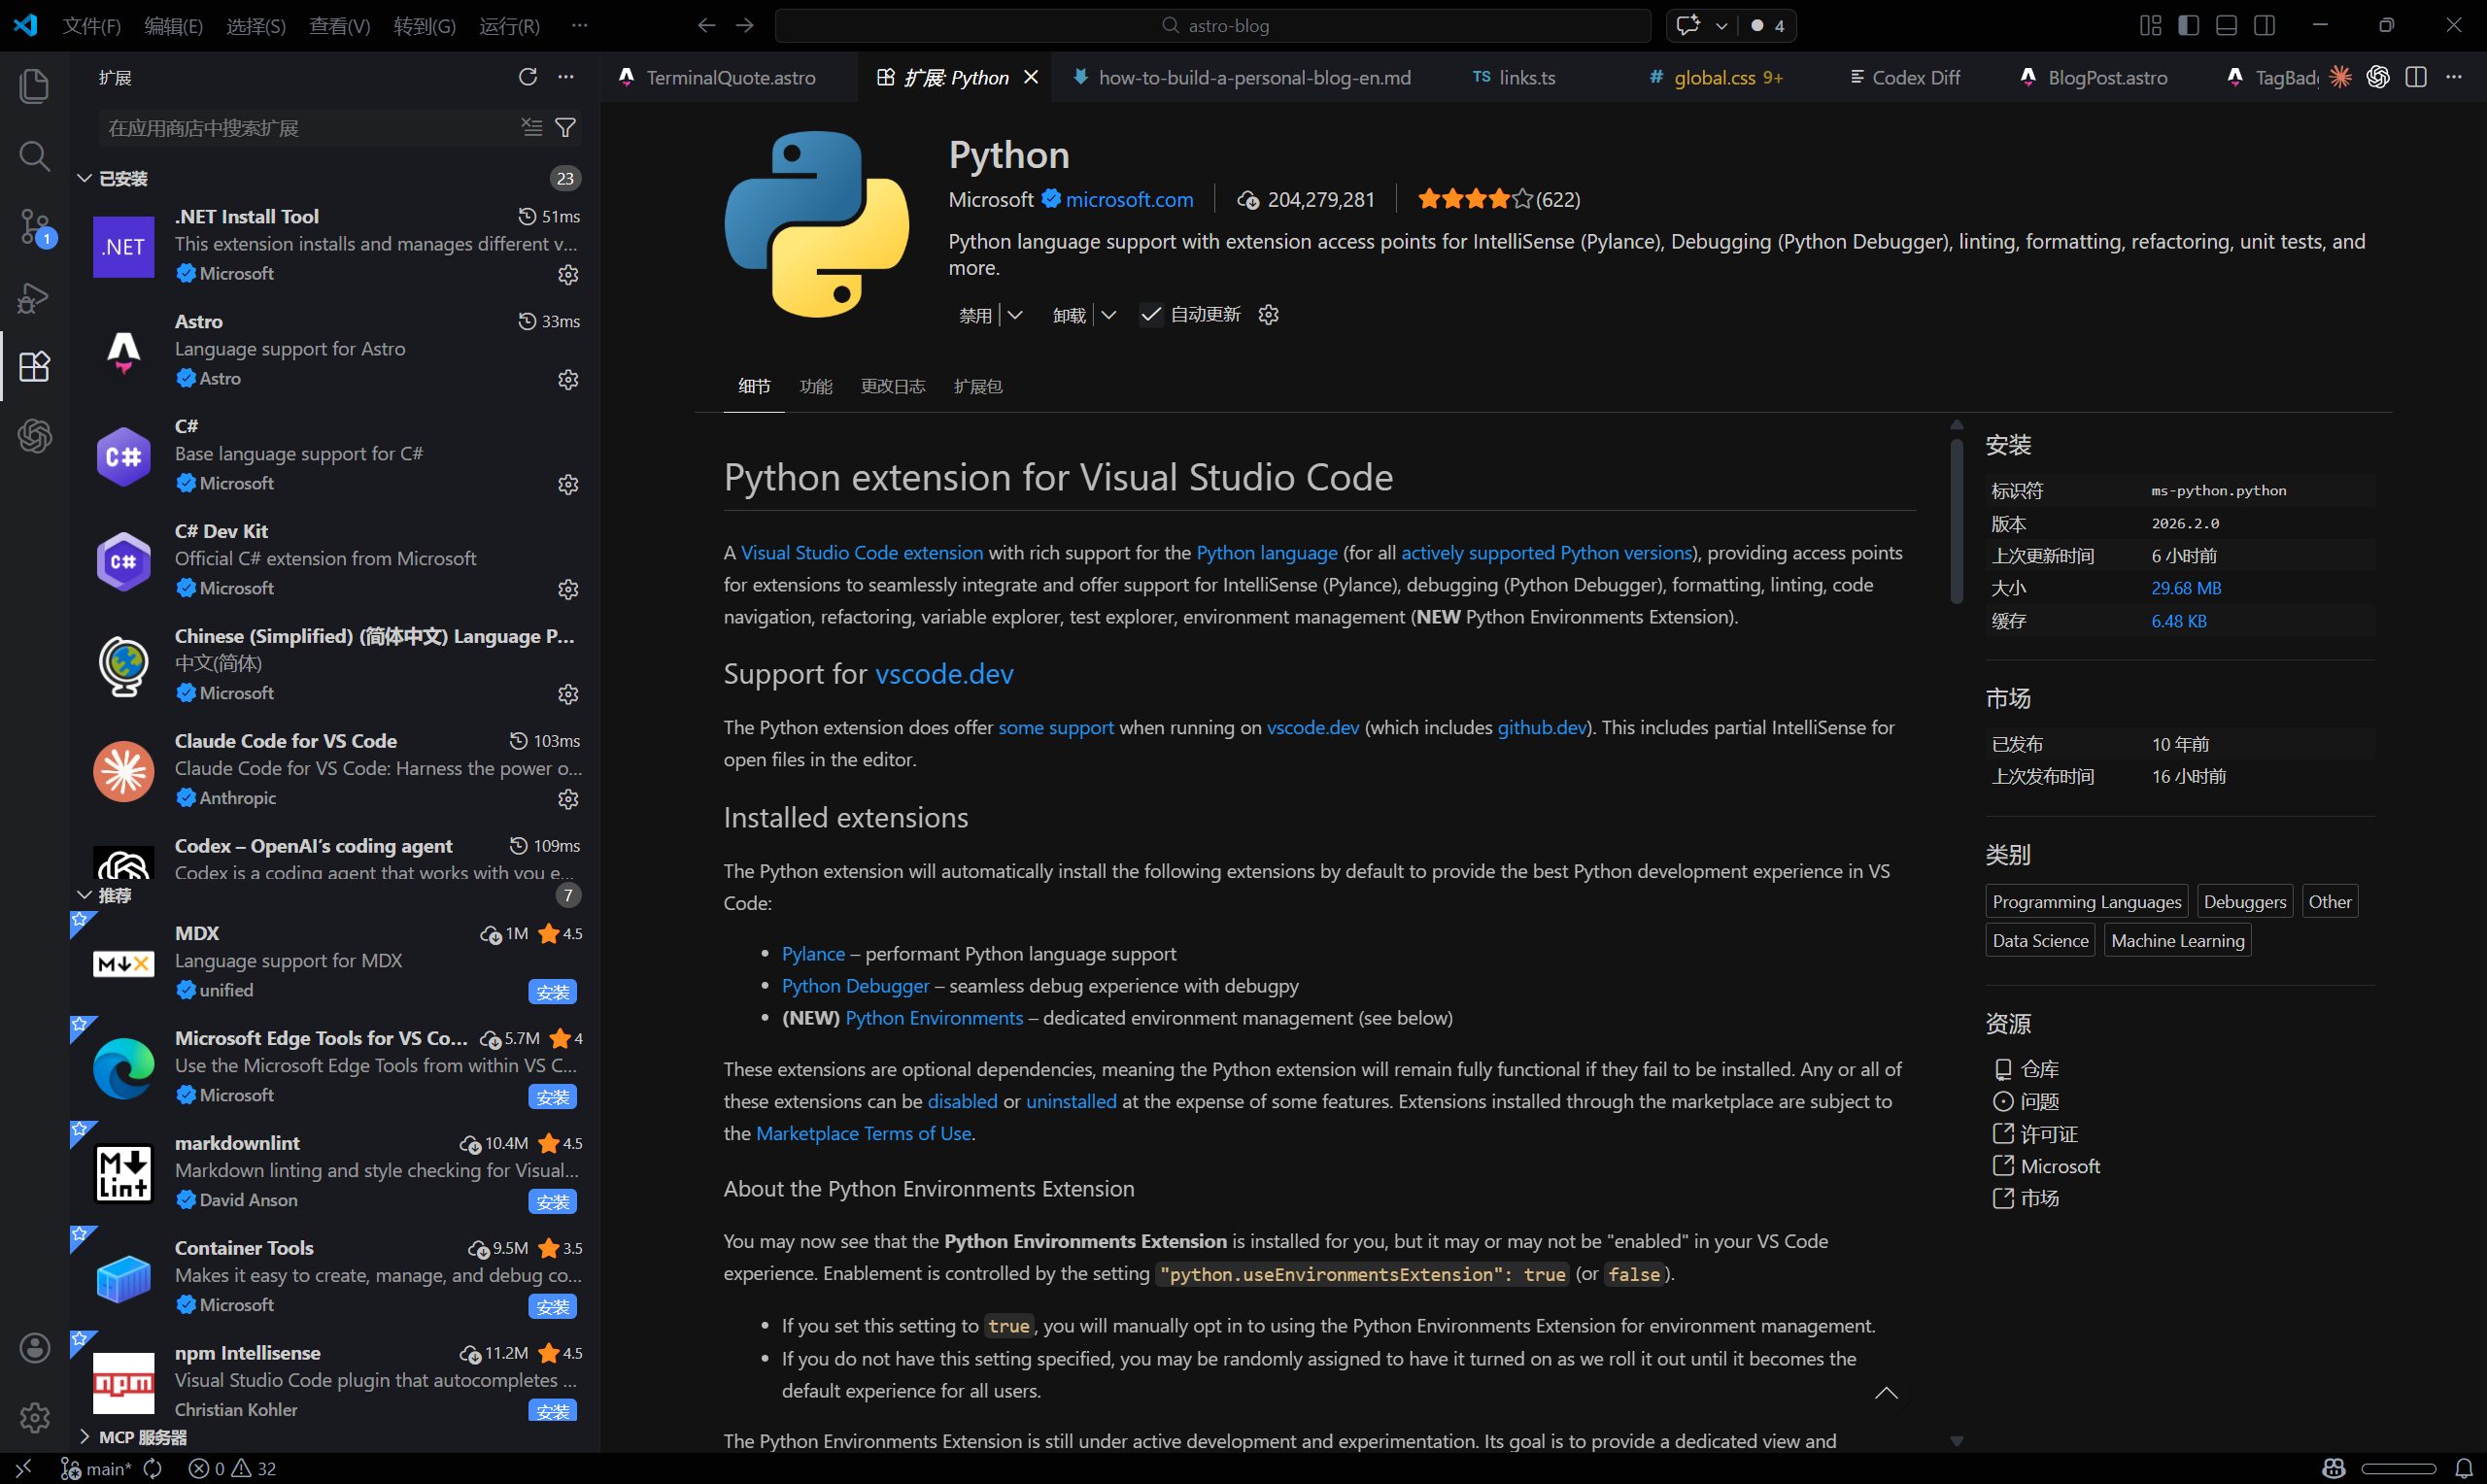This screenshot has width=2487, height=1484.
Task: Open the Search view in activity bar
Action: tap(35, 156)
